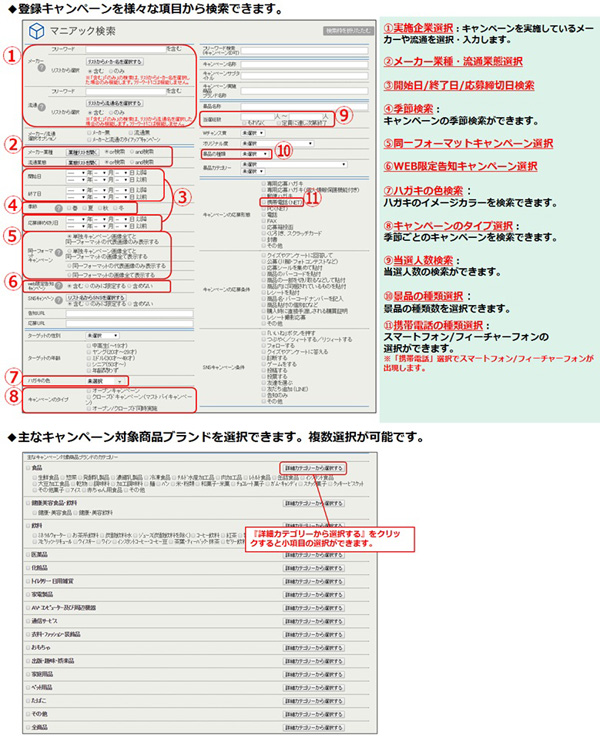Click リスト名からSNSを選択する button

pos(96,298)
